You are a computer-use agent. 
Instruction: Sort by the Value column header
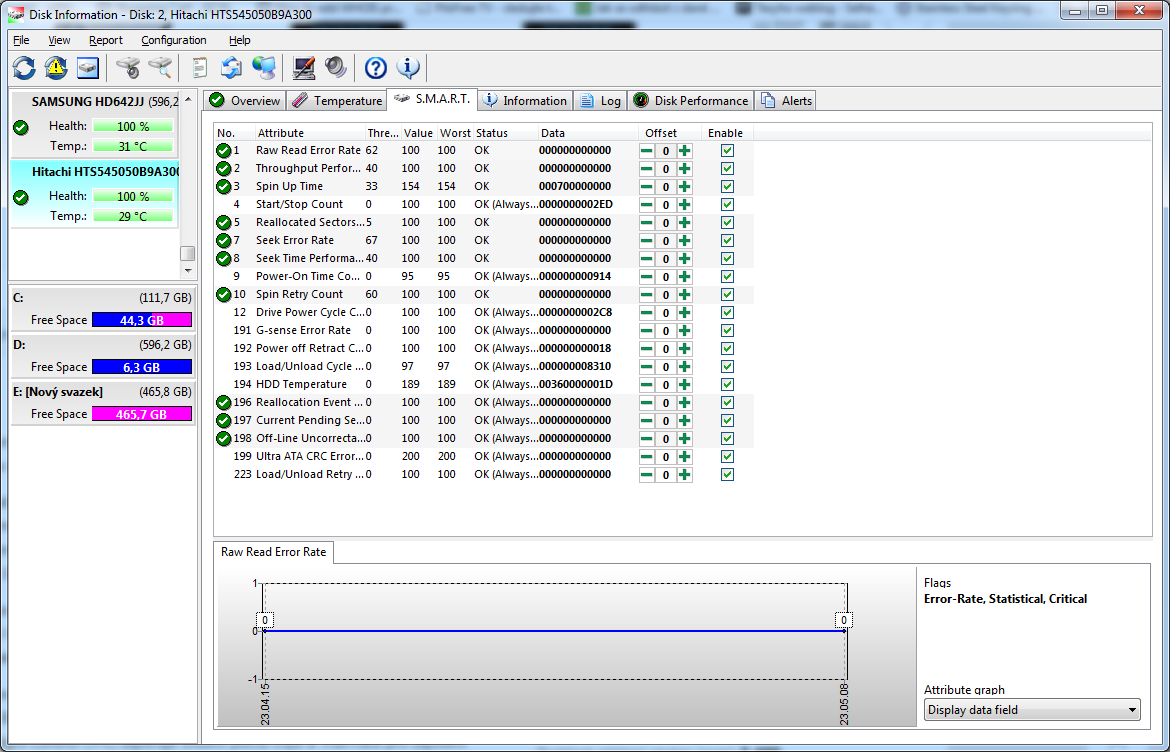click(x=418, y=133)
